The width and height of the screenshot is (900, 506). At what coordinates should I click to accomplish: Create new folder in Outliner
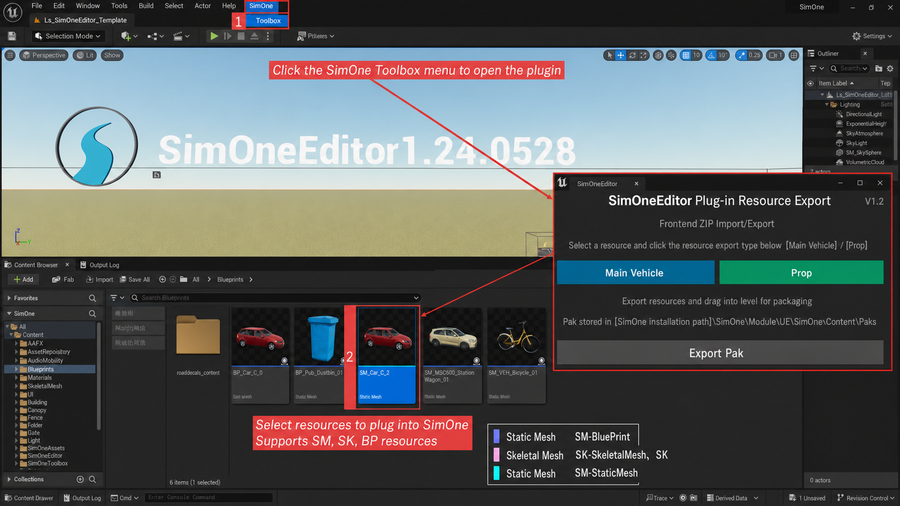click(878, 68)
